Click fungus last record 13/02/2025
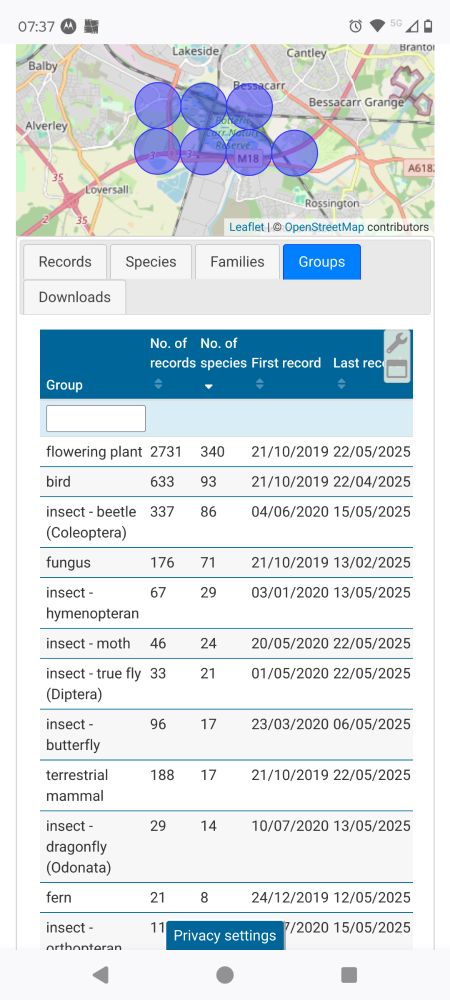The height and width of the screenshot is (1000, 450). pos(372,562)
